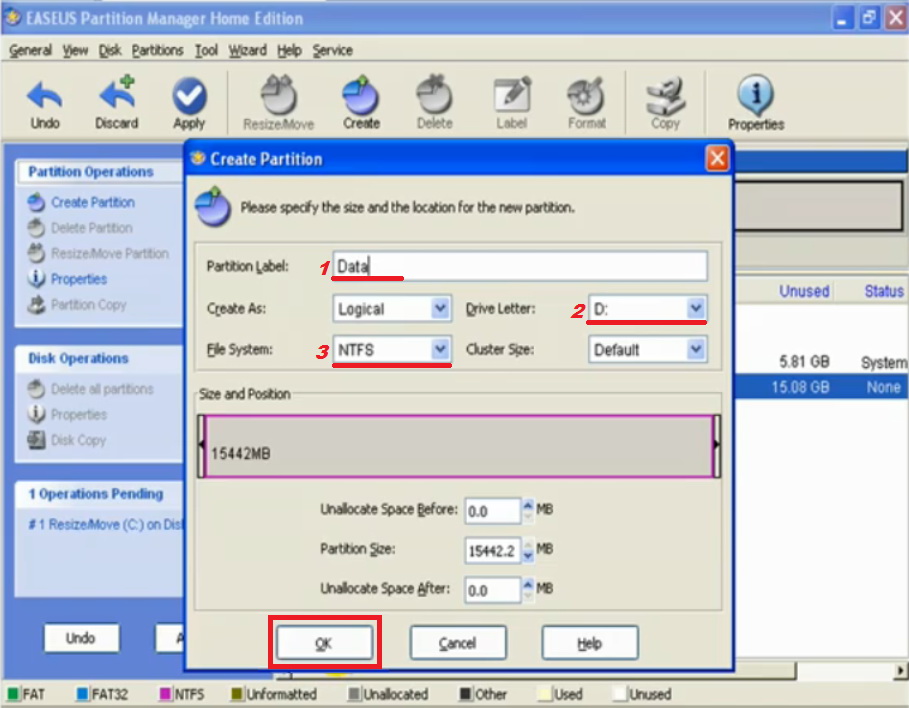Click the Status column header
Screen dimensions: 909x708
(883, 291)
